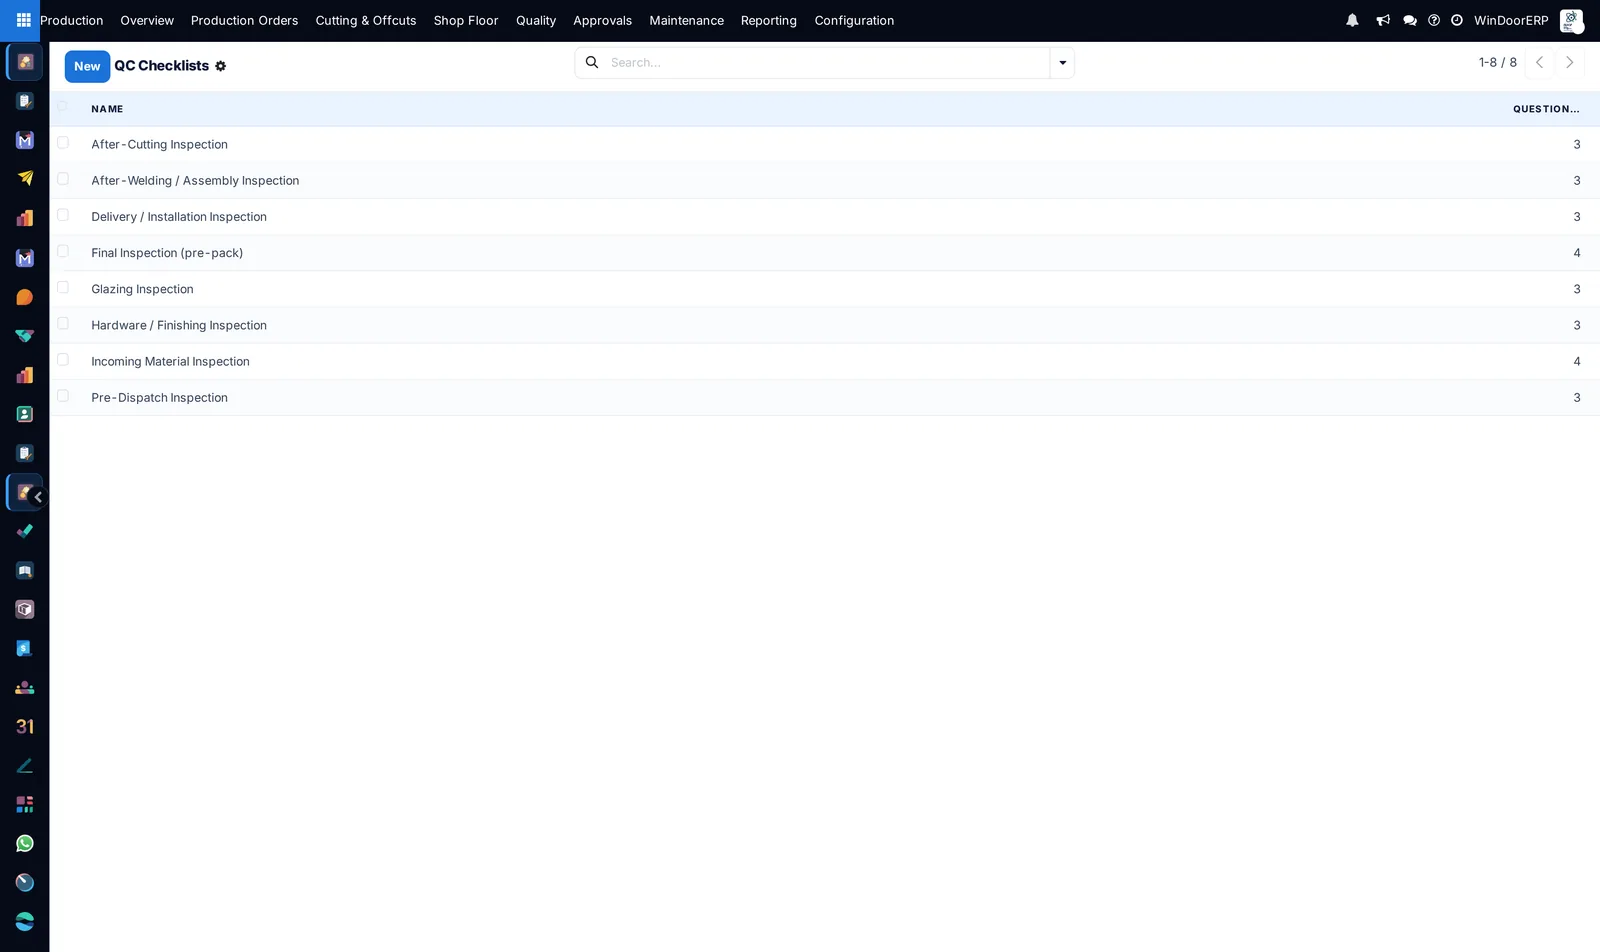Click the gear icon beside QC Checklists
The width and height of the screenshot is (1600, 952).
[x=220, y=66]
